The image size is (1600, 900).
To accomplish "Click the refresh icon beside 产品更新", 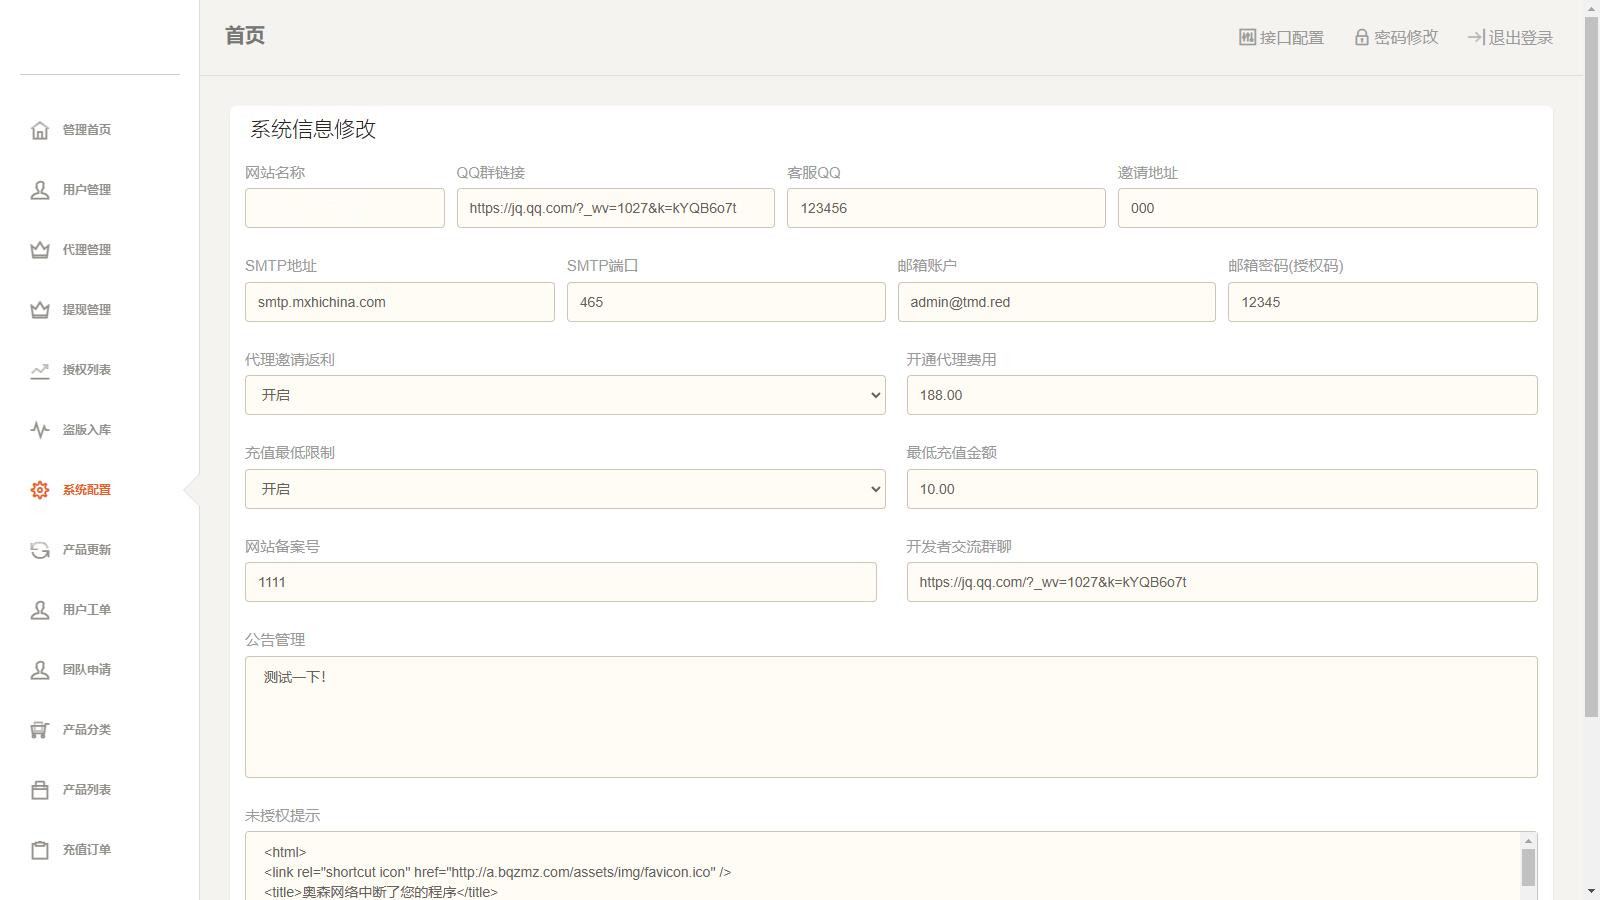I will click(x=40, y=550).
